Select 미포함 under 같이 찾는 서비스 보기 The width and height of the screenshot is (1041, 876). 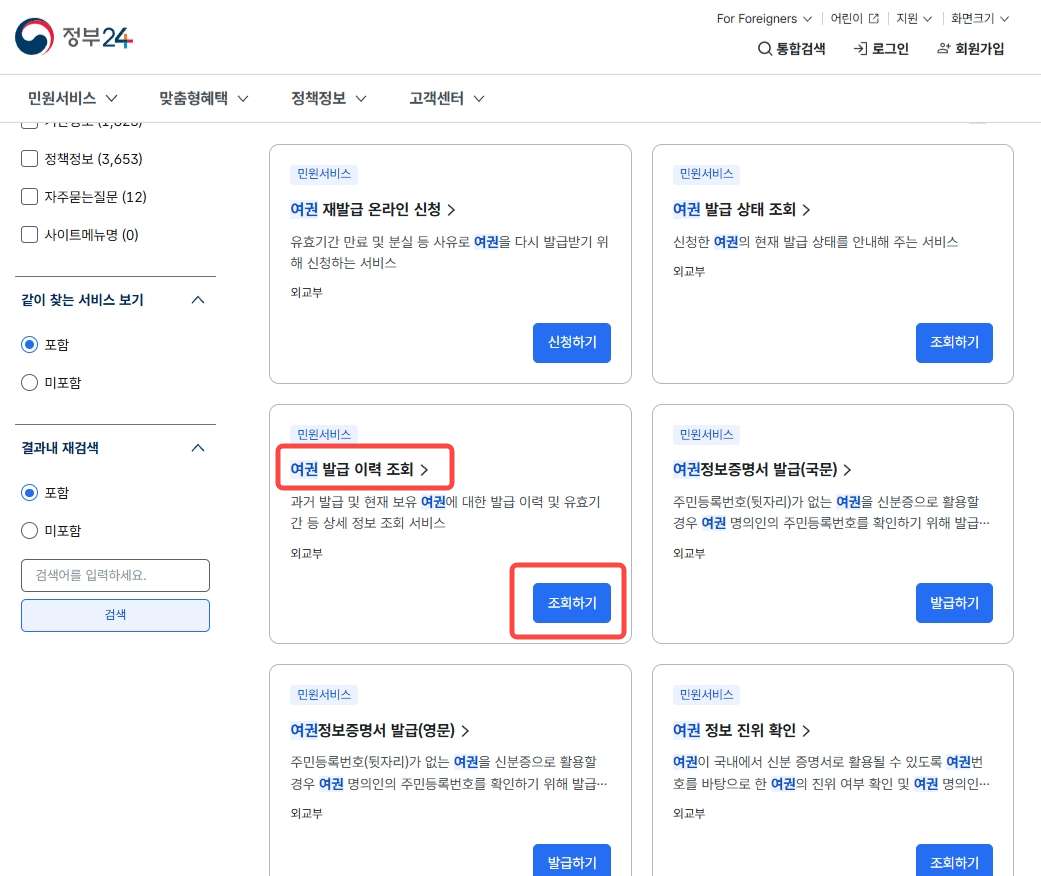(29, 382)
